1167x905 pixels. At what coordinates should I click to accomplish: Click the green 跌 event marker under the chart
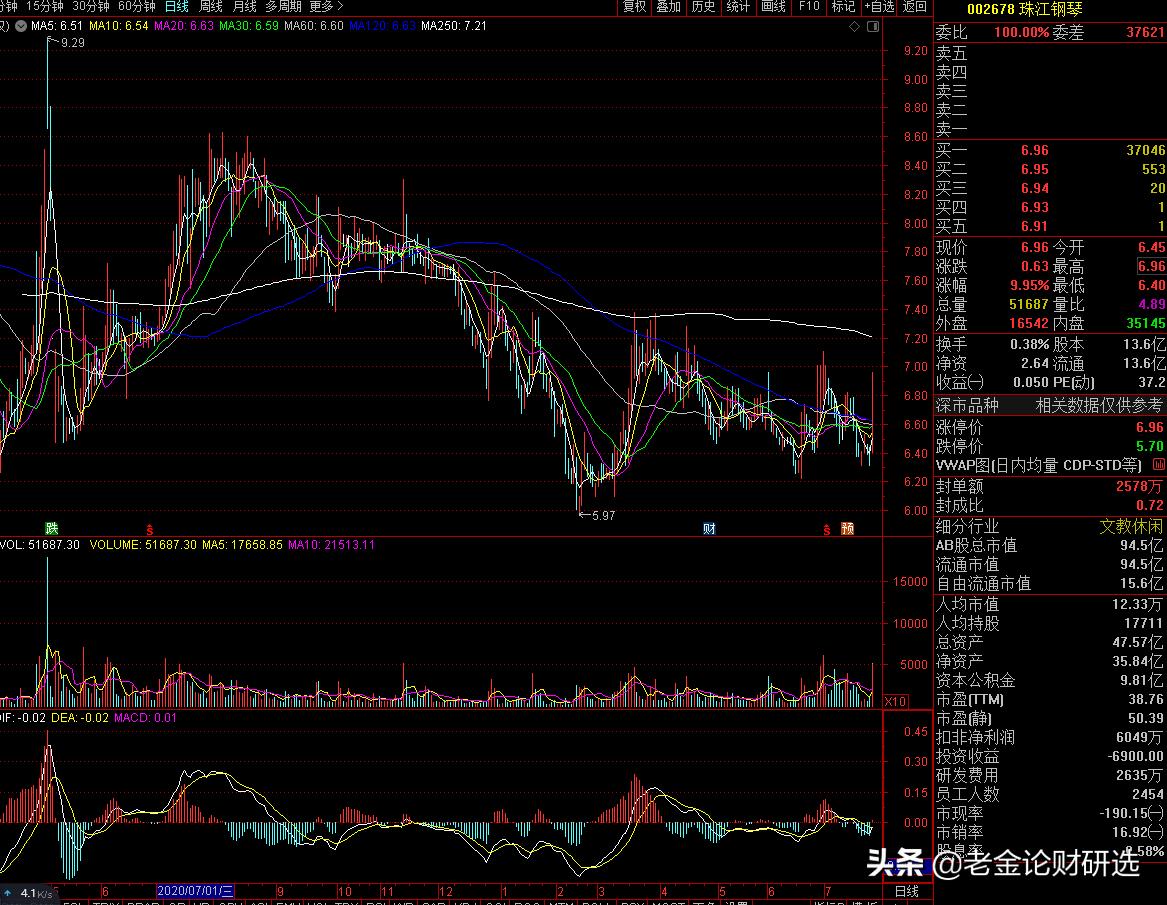point(51,528)
